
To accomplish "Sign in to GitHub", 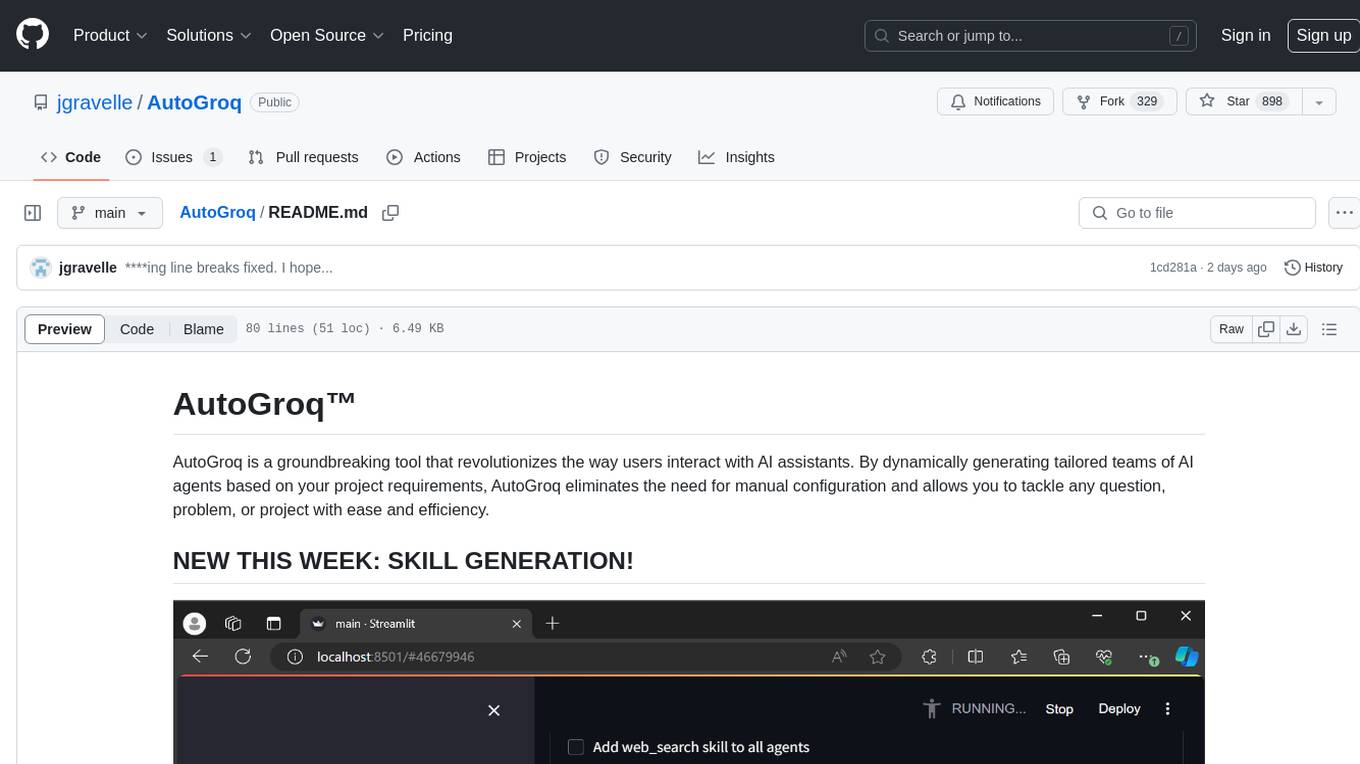I will pos(1245,35).
